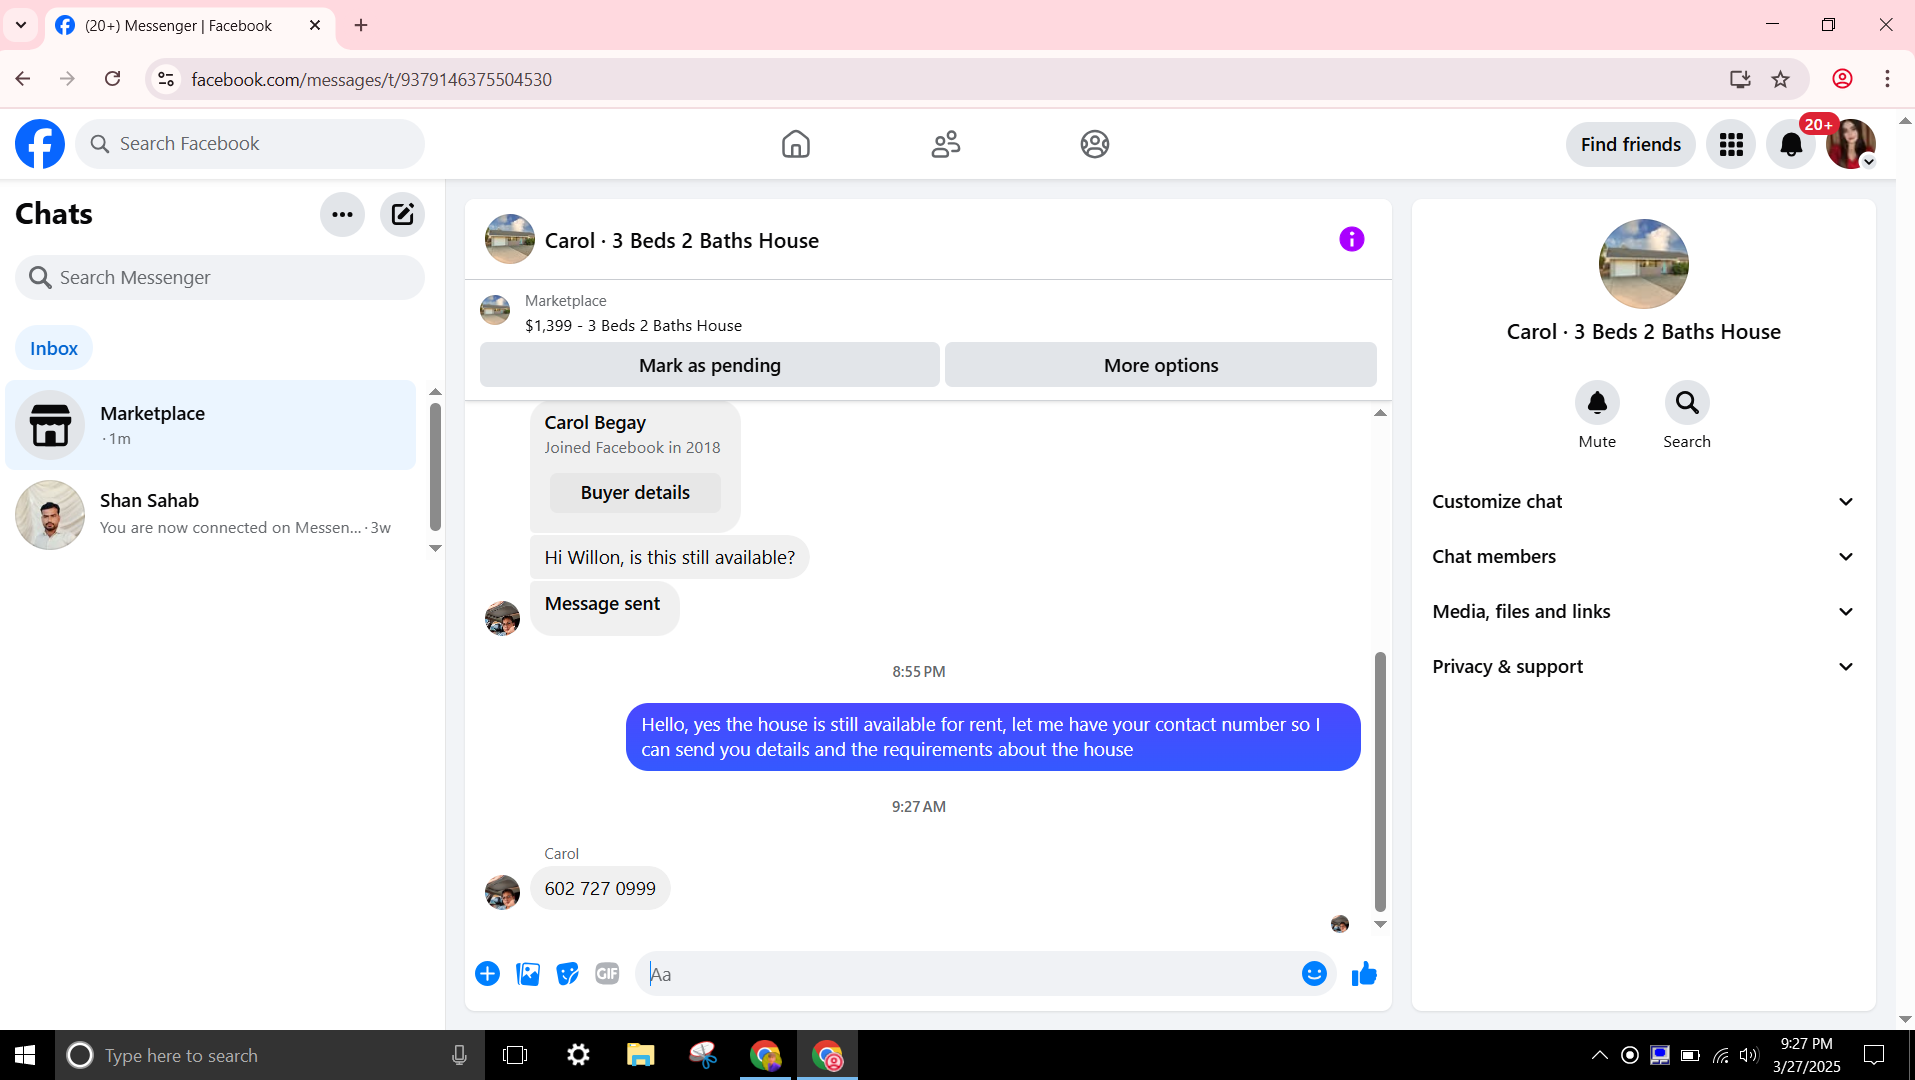Click Carol's avatar beside the phone number
The width and height of the screenshot is (1915, 1080).
(502, 891)
